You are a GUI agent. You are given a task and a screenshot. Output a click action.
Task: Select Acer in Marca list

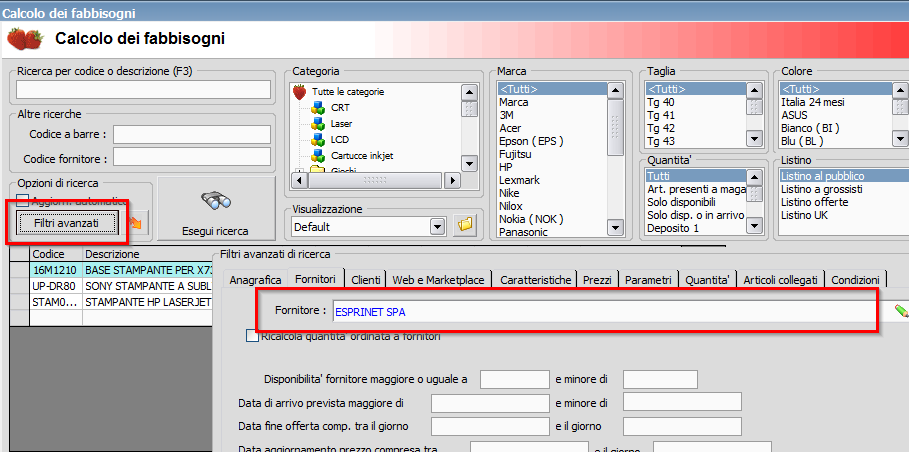pos(510,128)
